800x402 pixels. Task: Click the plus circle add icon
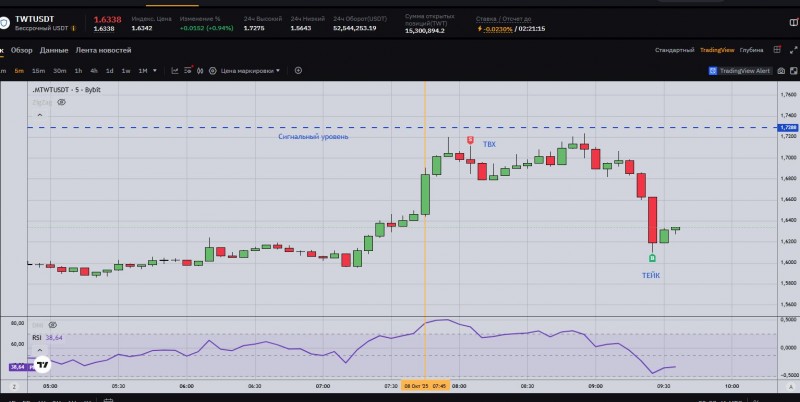click(x=298, y=70)
